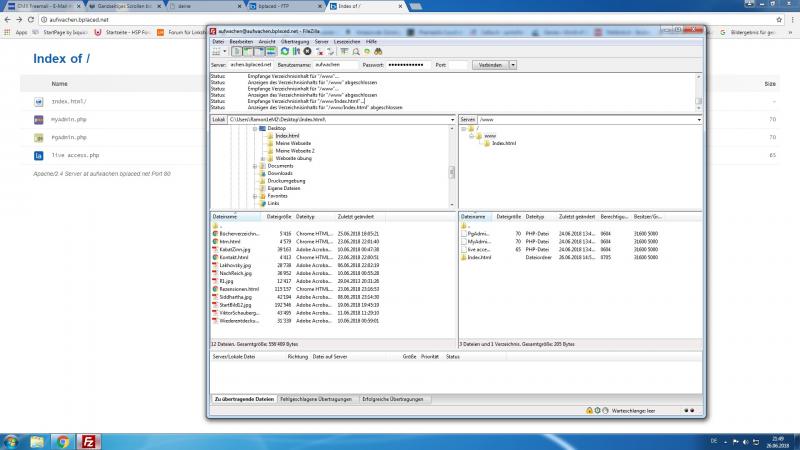Viewport: 800px width, 450px height.
Task: Click the Verbinden button
Action: pos(490,64)
